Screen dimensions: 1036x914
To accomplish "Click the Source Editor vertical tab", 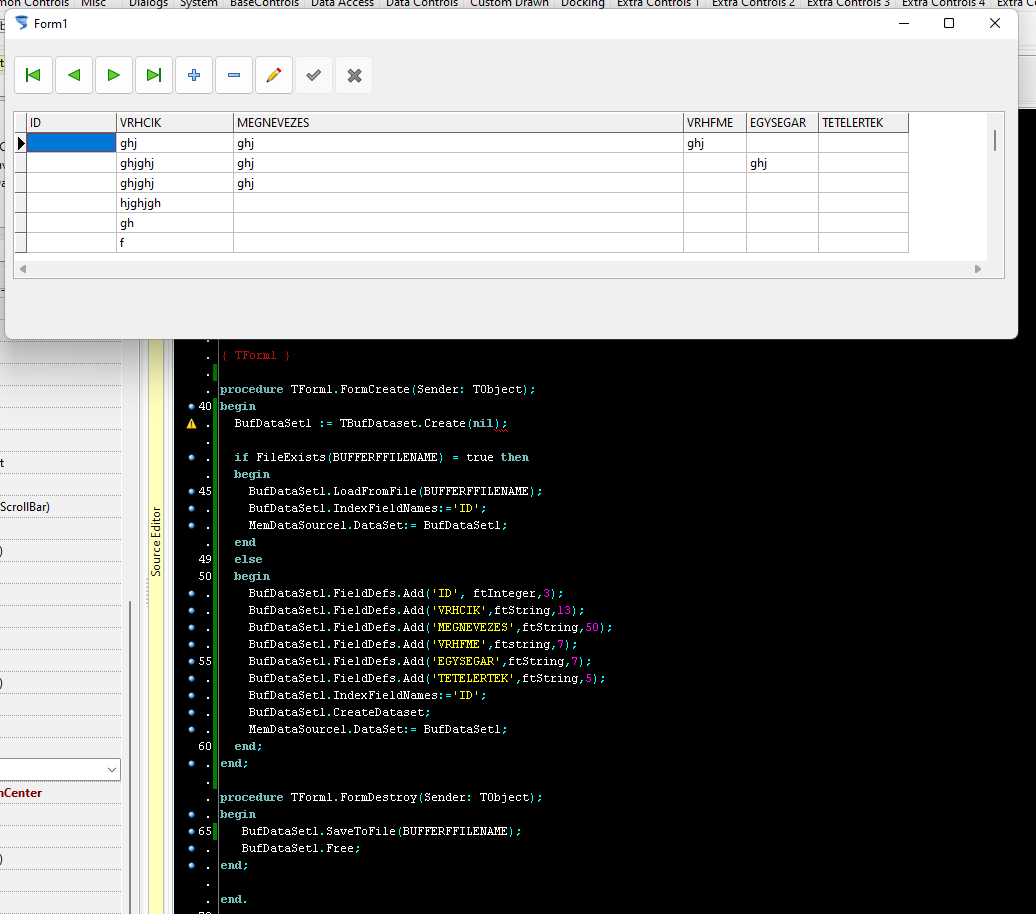I will click(x=156, y=541).
